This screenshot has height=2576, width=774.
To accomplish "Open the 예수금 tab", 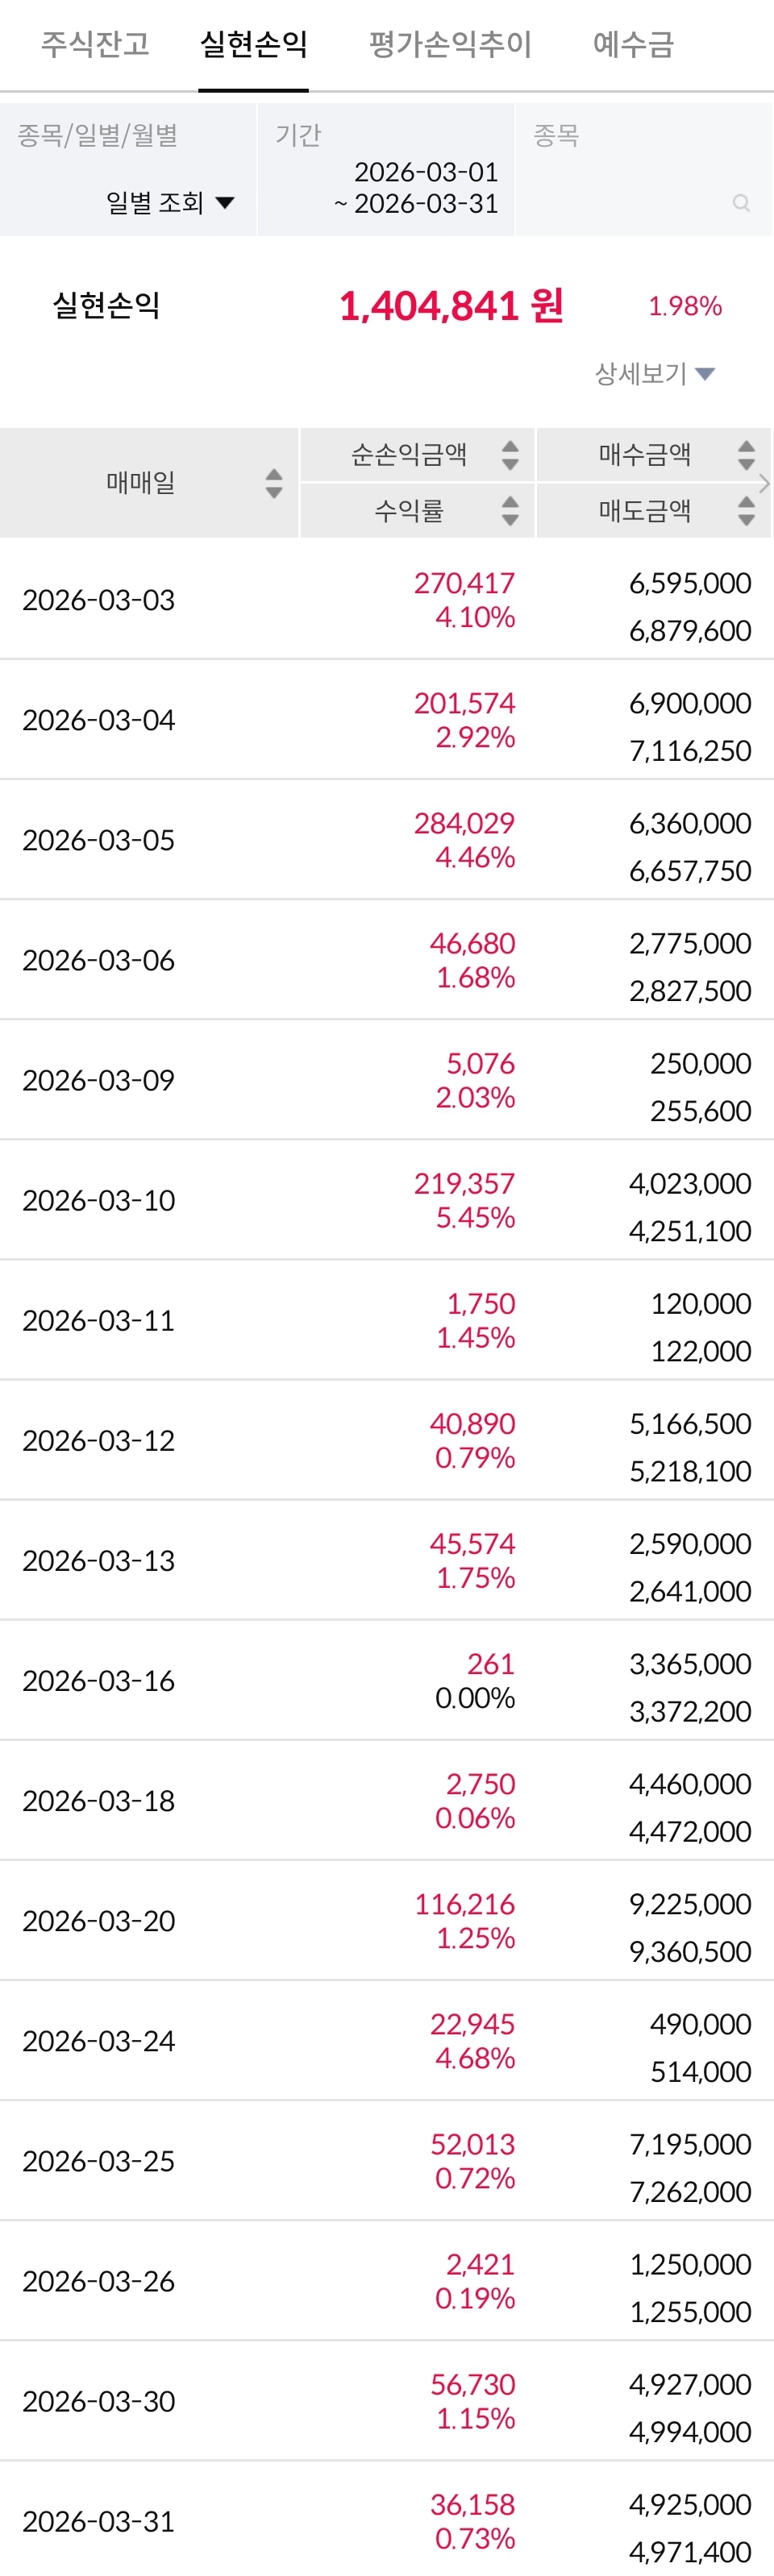I will [x=633, y=45].
